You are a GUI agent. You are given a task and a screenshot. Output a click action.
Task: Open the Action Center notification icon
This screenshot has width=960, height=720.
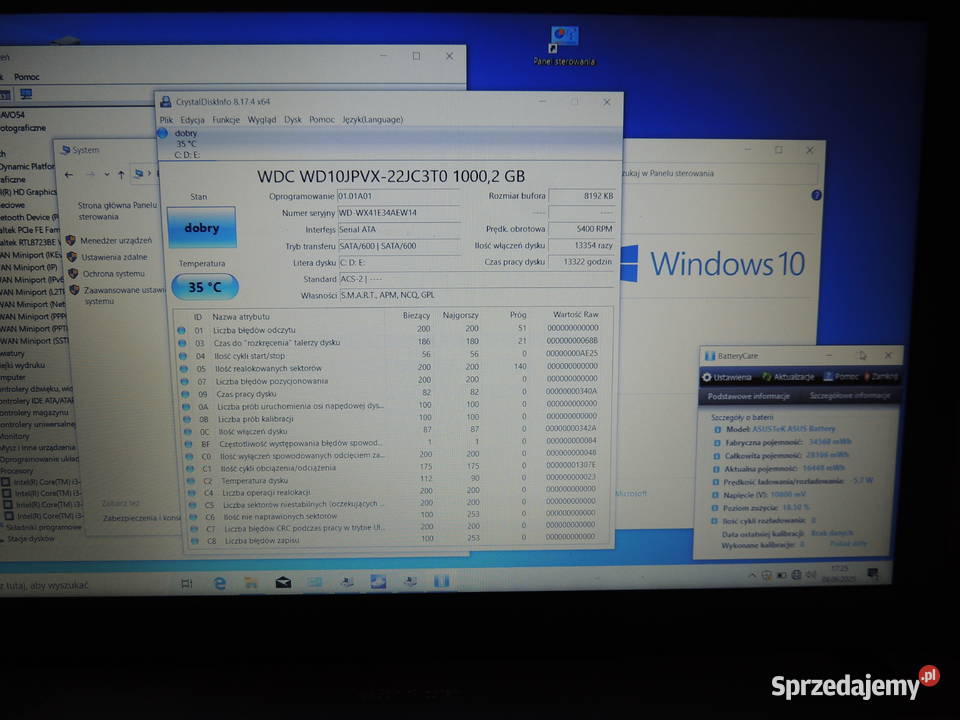873,574
